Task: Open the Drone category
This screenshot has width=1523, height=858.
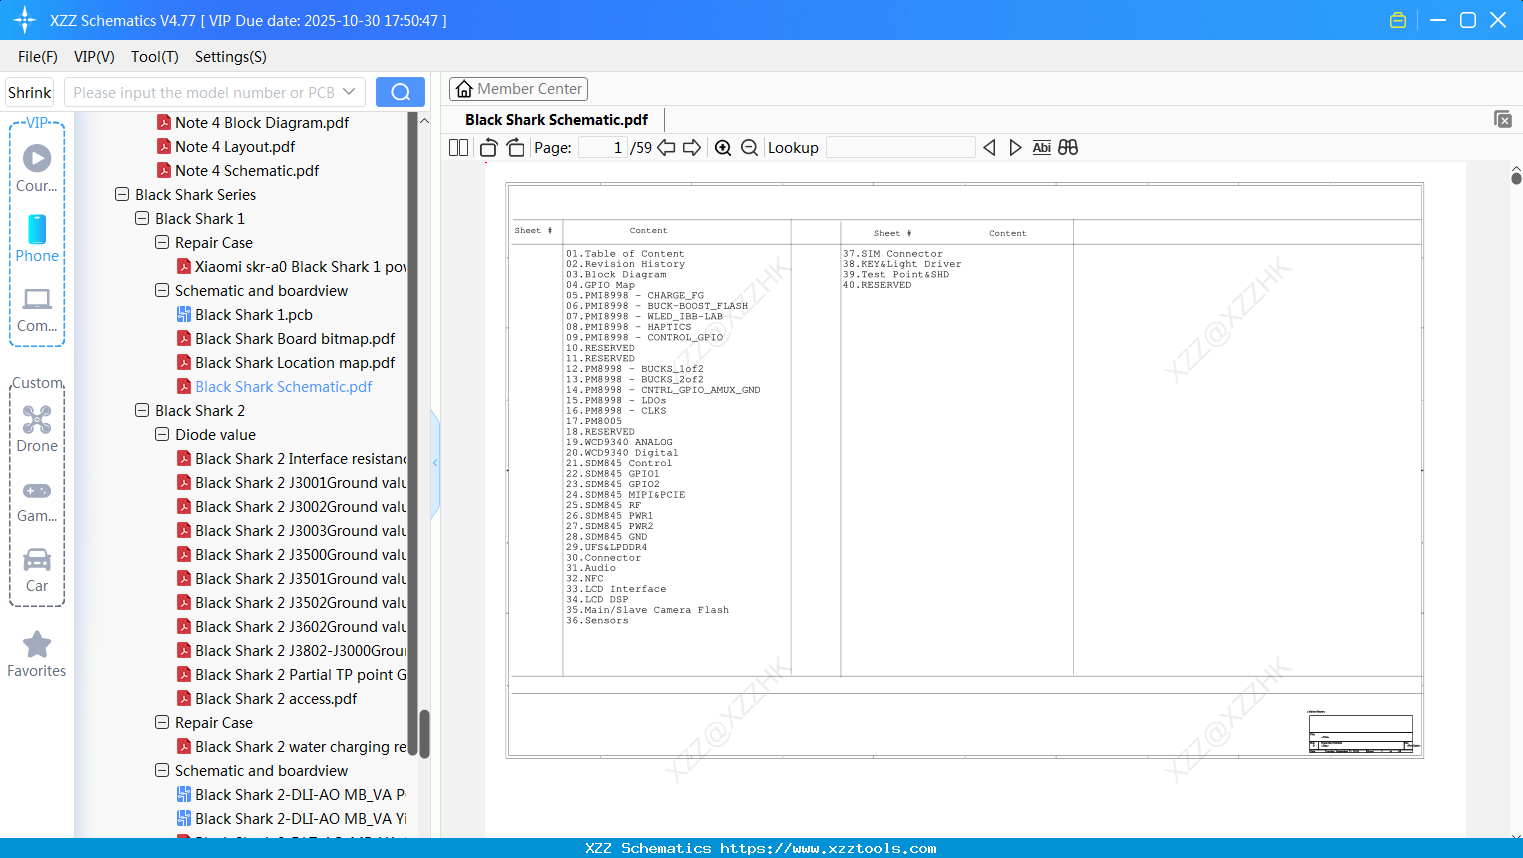Action: point(37,429)
